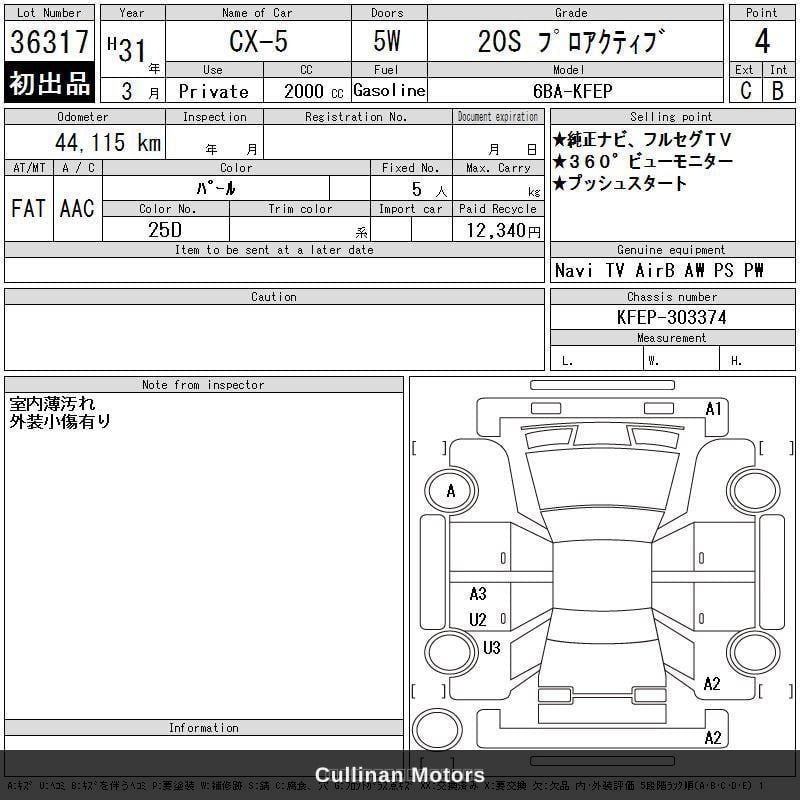Click the 純正ナビ、フルセグTV selling point
This screenshot has width=800, height=800.
click(642, 139)
